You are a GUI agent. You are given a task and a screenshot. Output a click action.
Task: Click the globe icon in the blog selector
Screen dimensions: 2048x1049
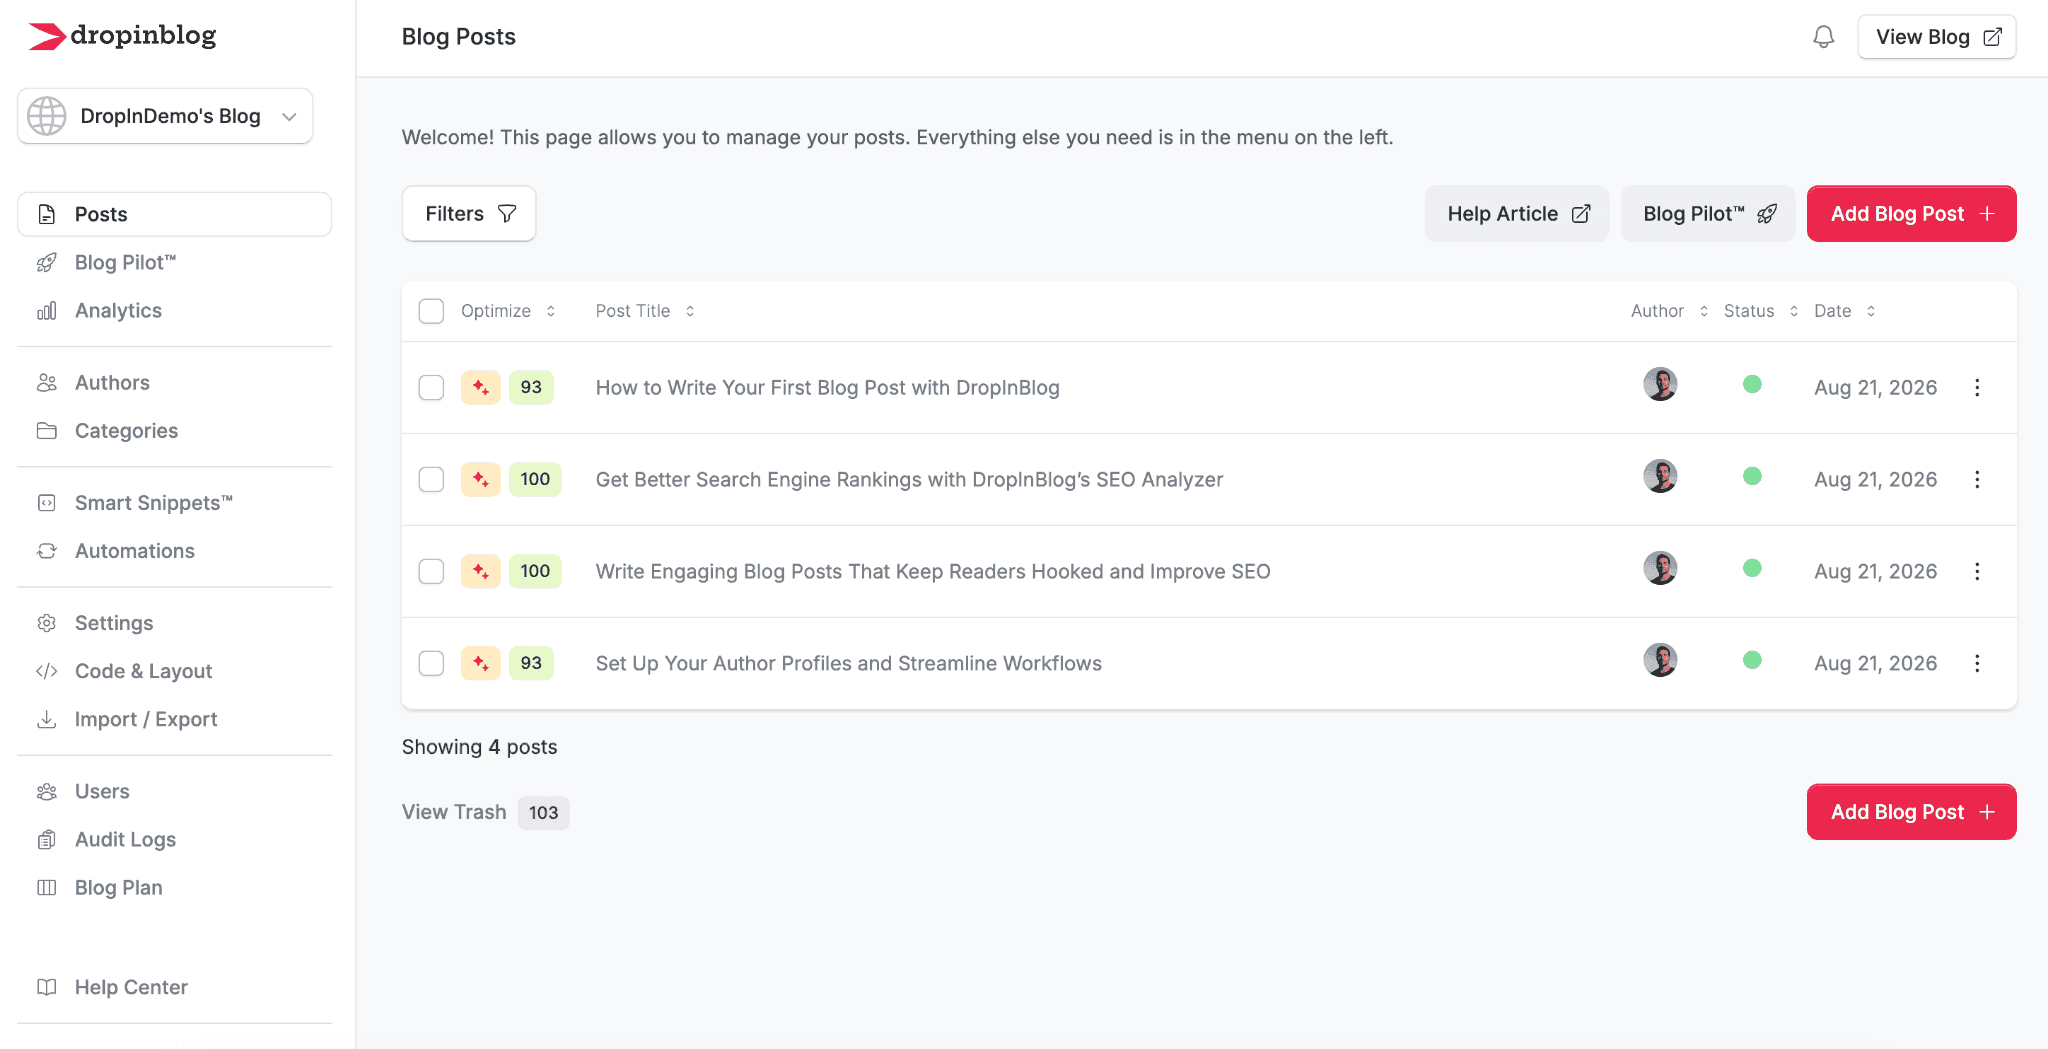(47, 116)
